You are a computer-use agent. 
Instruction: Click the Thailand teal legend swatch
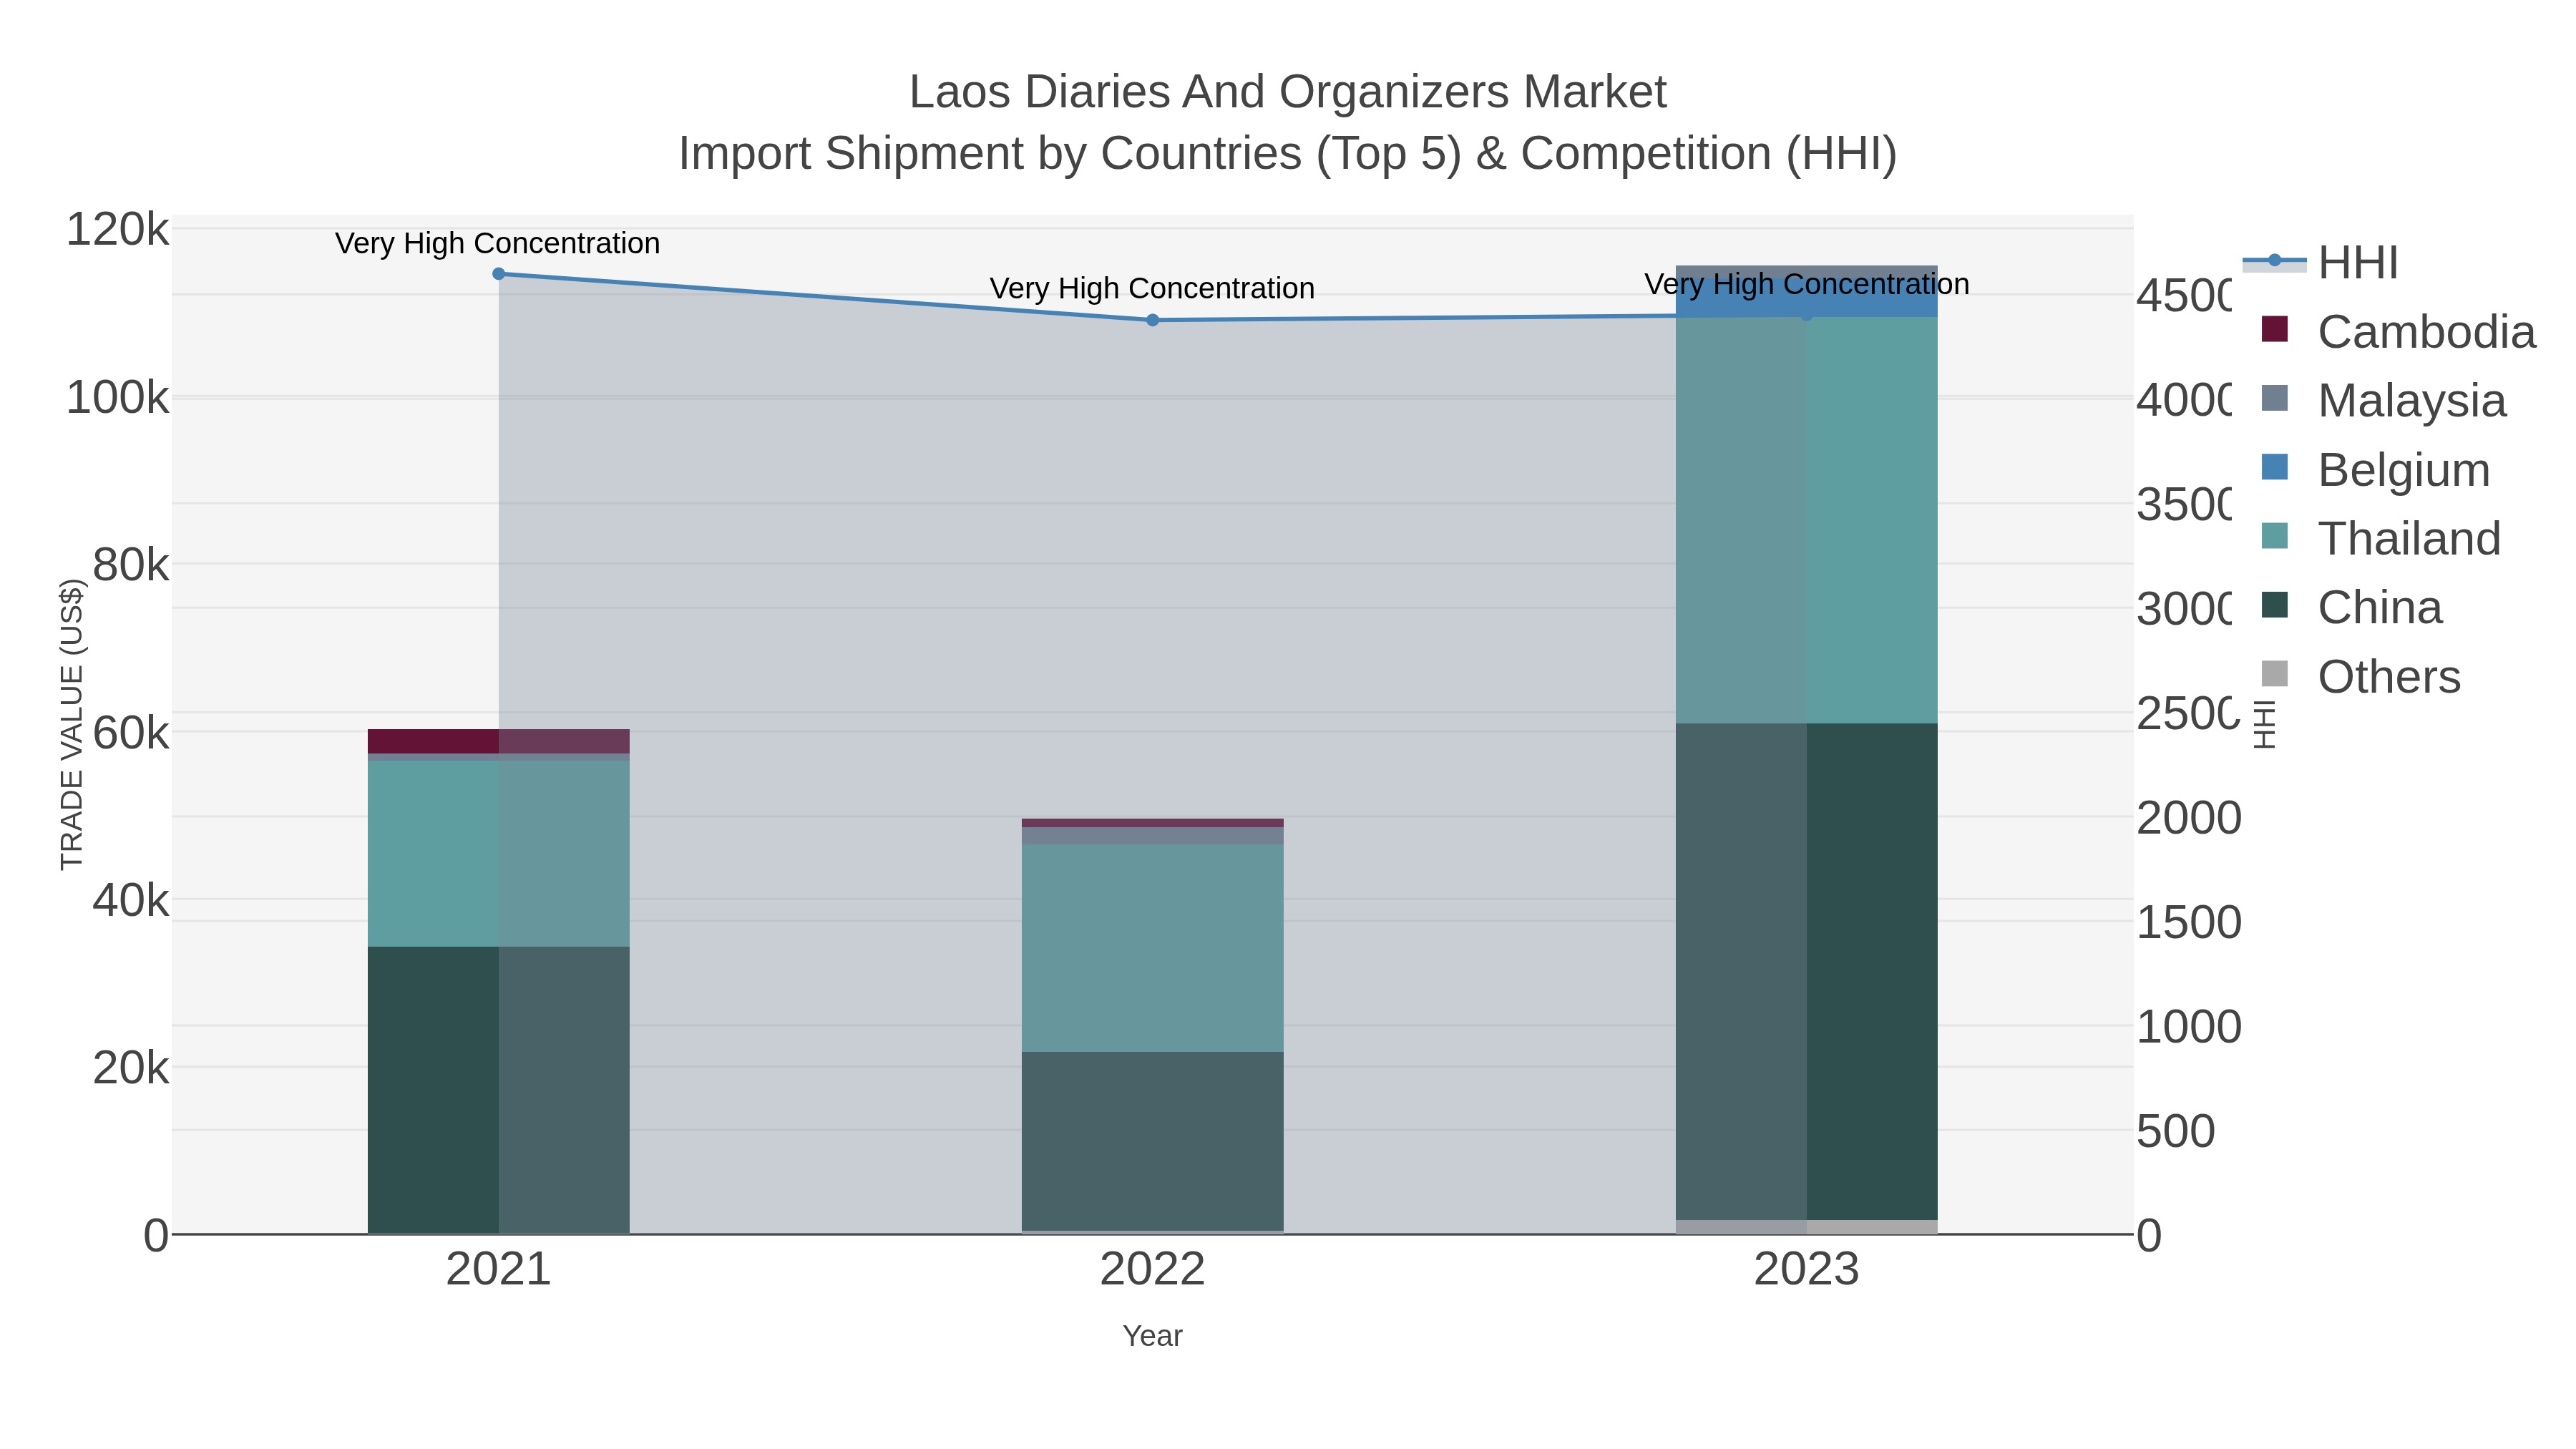(2274, 536)
